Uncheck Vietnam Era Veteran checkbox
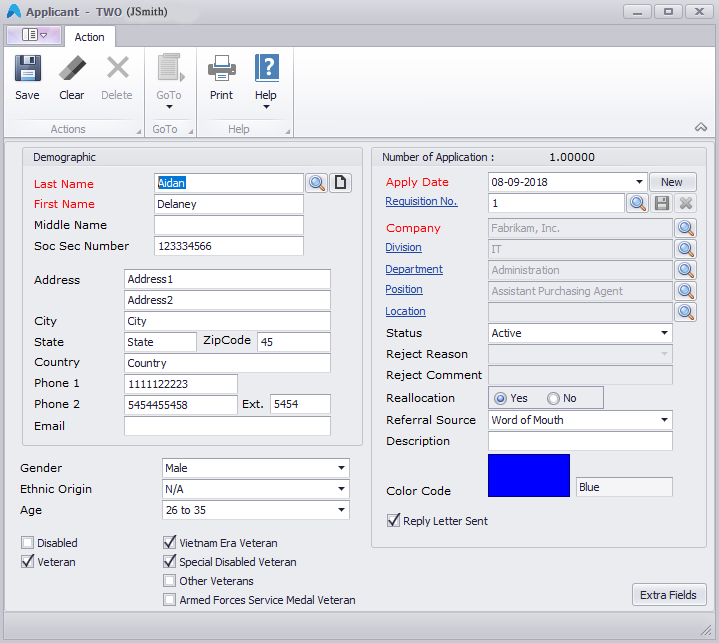This screenshot has height=643, width=719. pyautogui.click(x=170, y=543)
